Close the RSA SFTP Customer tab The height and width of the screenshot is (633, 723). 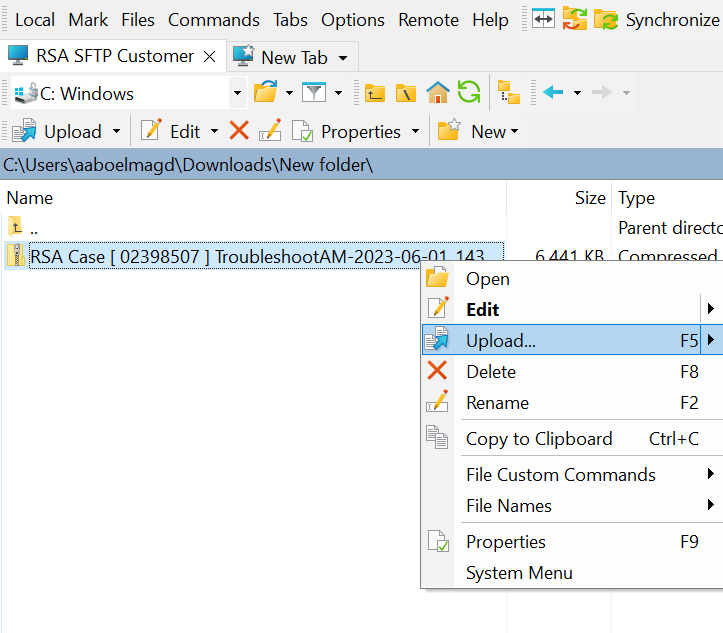coord(210,57)
